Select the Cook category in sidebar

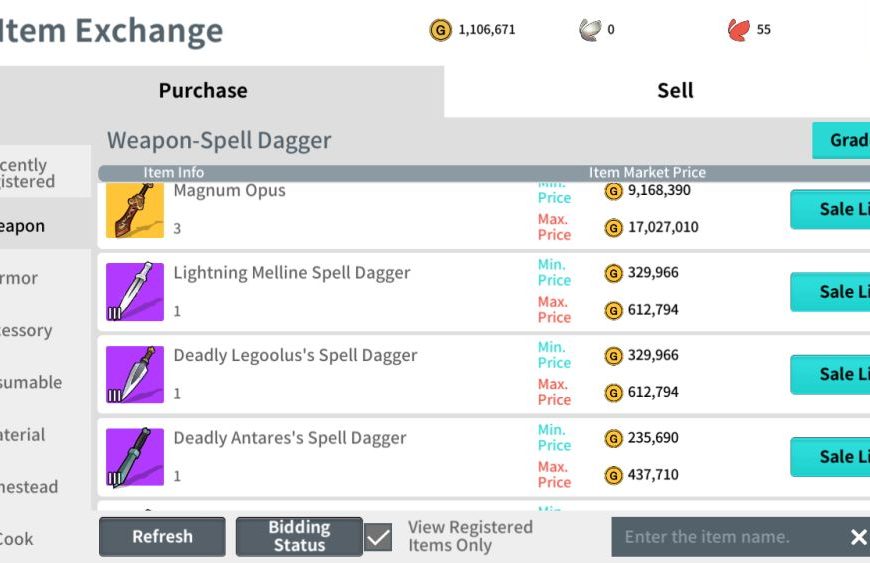coord(16,539)
